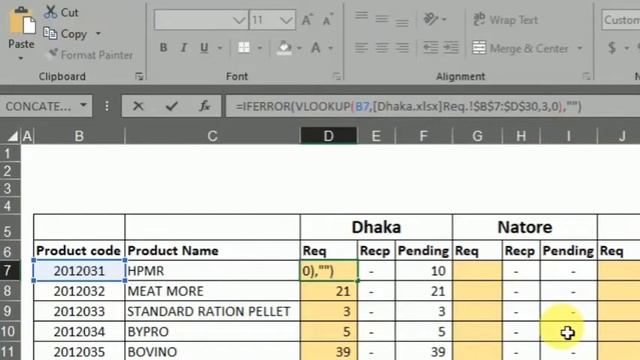Open the font name combo box
Image resolution: width=640 pixels, height=360 pixels.
coord(201,20)
